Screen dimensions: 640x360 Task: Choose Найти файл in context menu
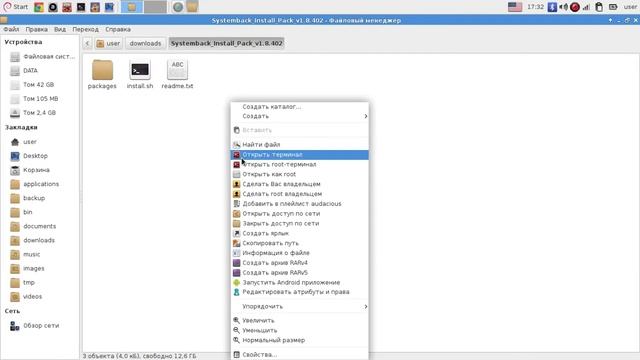pyautogui.click(x=300, y=144)
